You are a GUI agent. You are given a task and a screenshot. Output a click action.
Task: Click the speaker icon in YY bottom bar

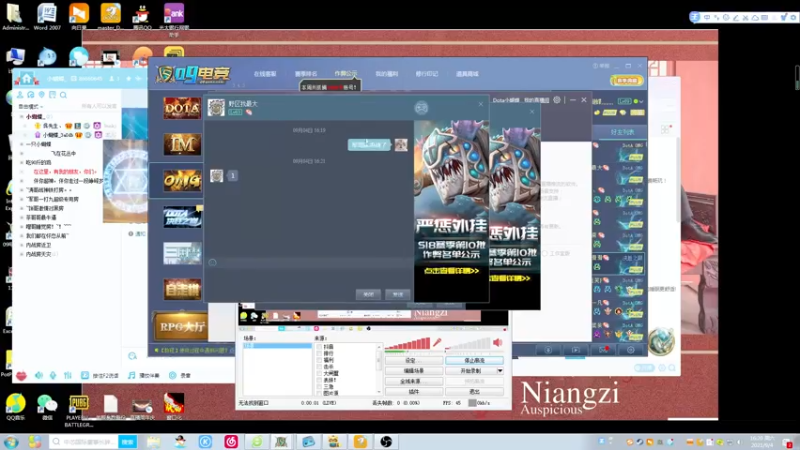point(39,376)
